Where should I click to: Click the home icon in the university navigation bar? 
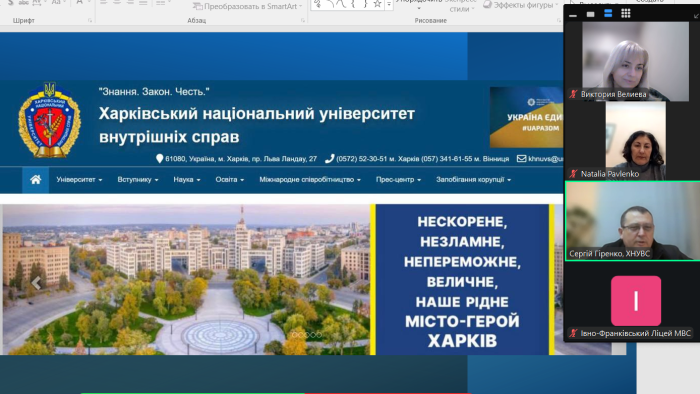[36, 179]
